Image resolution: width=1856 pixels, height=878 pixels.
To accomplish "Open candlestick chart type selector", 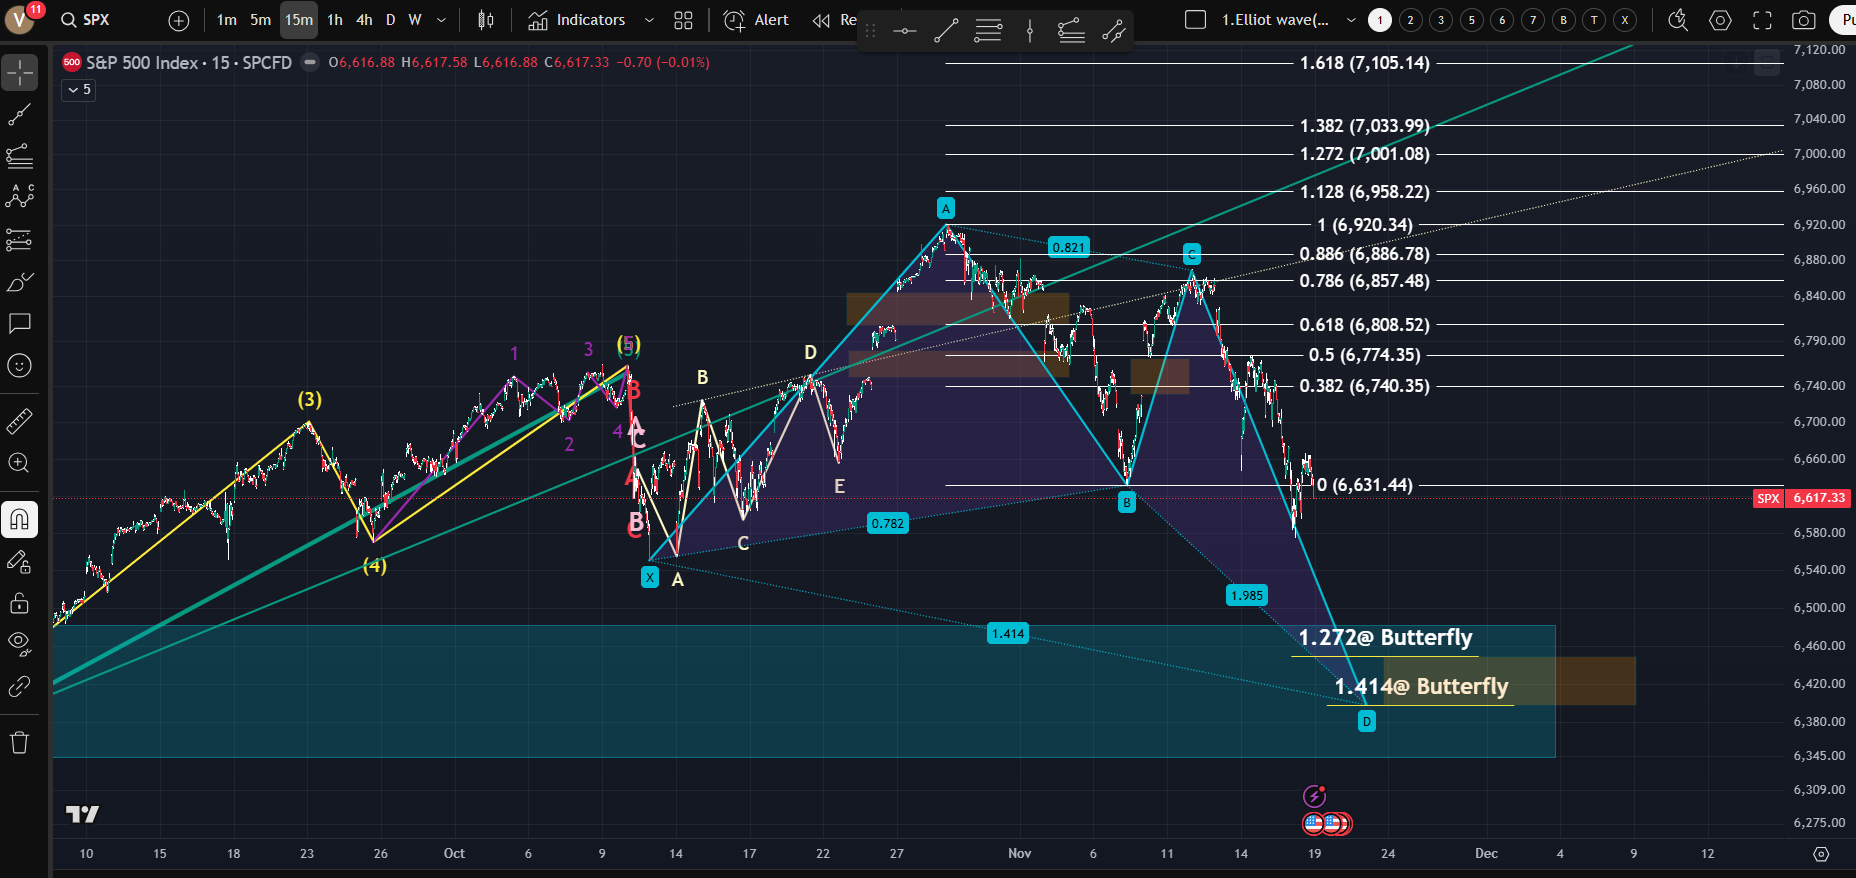I will (486, 20).
